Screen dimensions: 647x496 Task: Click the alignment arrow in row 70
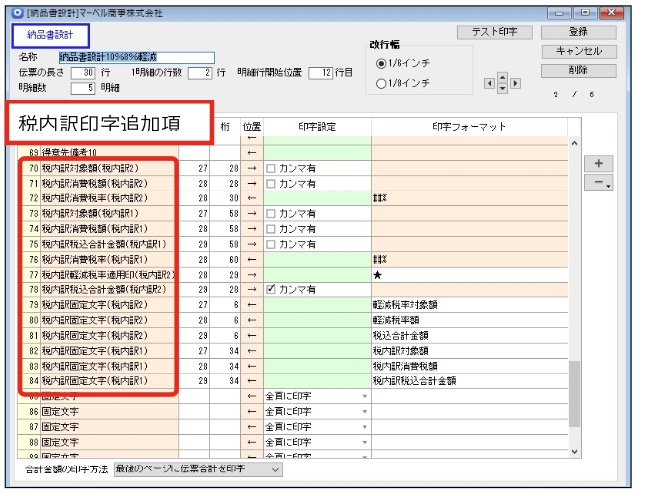click(251, 171)
